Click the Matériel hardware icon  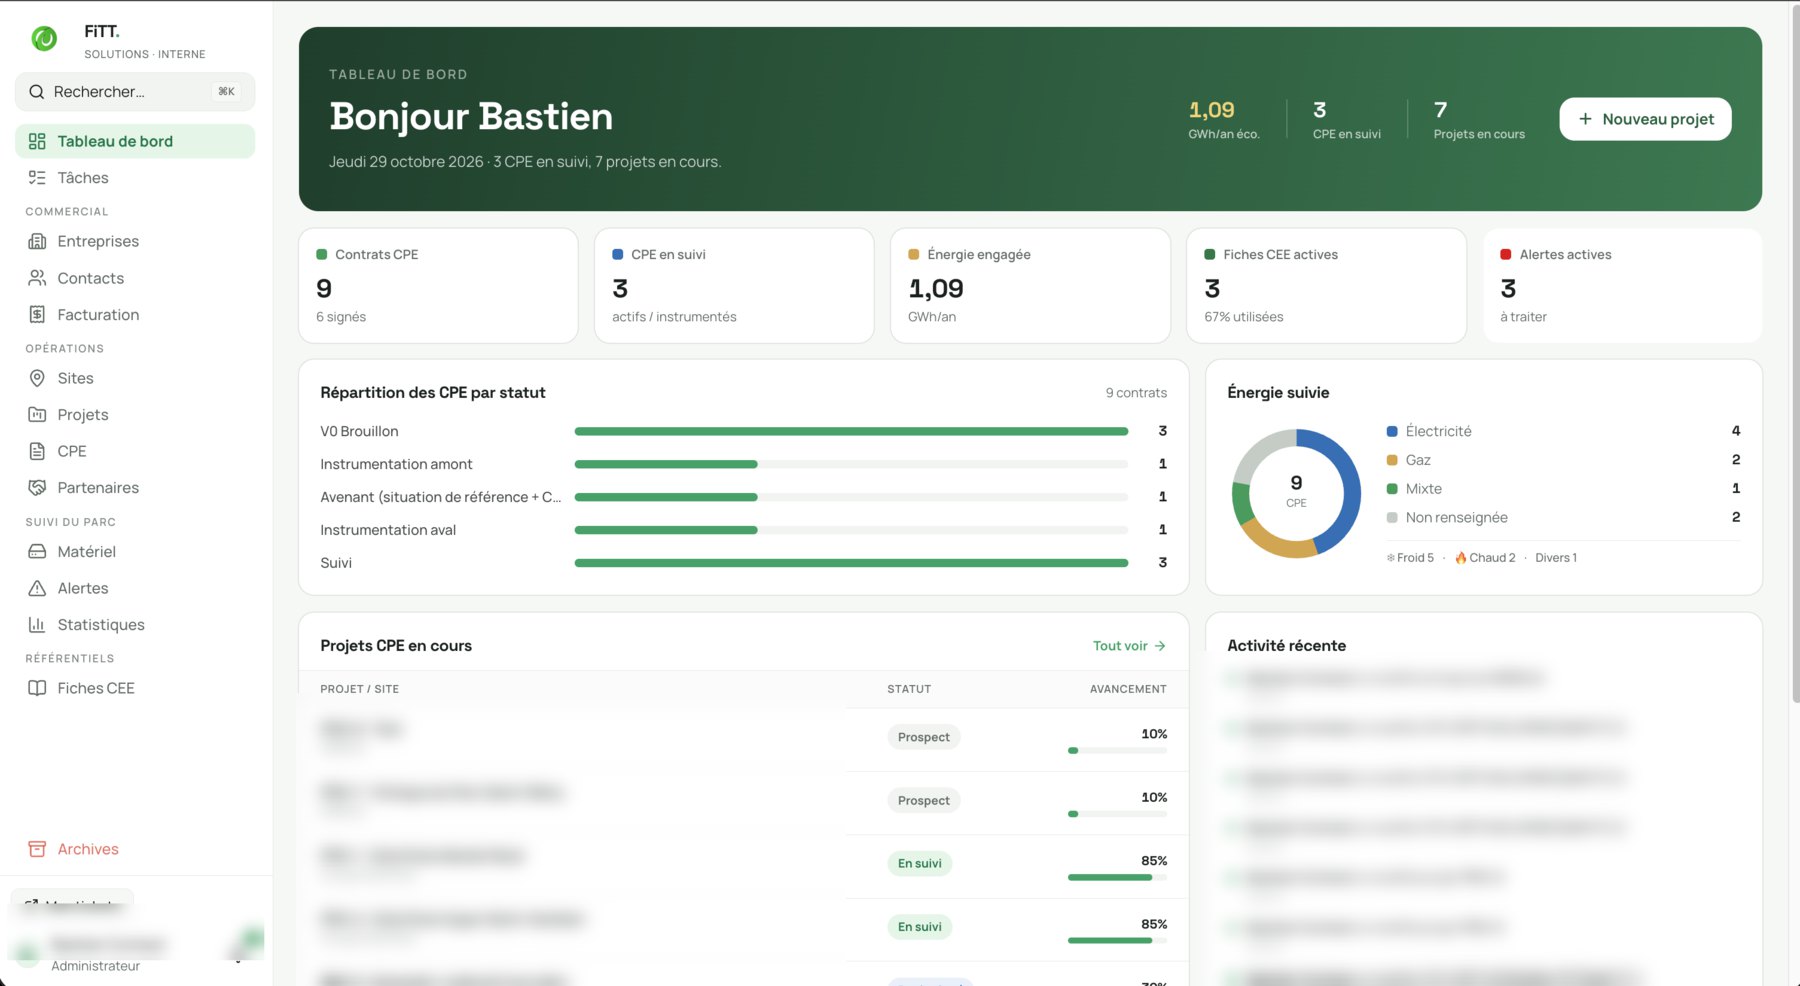pos(37,552)
